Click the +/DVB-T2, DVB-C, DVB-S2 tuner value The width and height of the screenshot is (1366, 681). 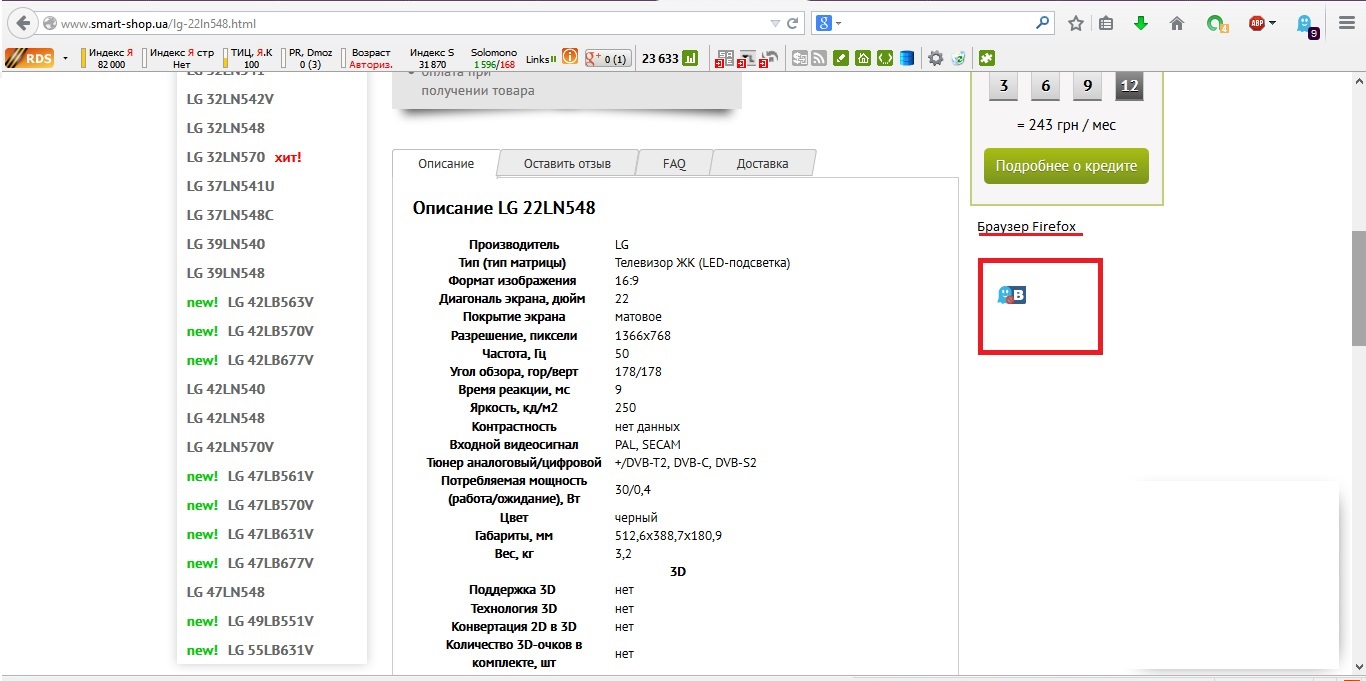(x=686, y=462)
